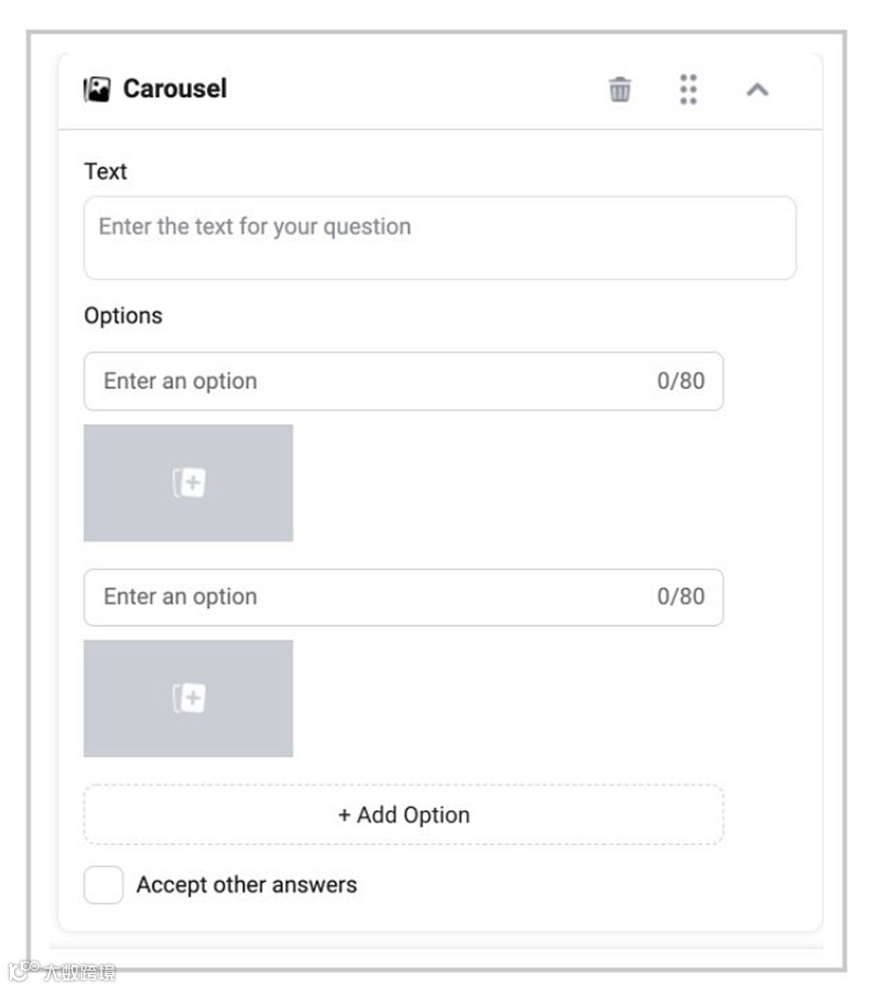Viewport: 884px width, 989px height.
Task: Focus the question text input field
Action: (x=440, y=238)
